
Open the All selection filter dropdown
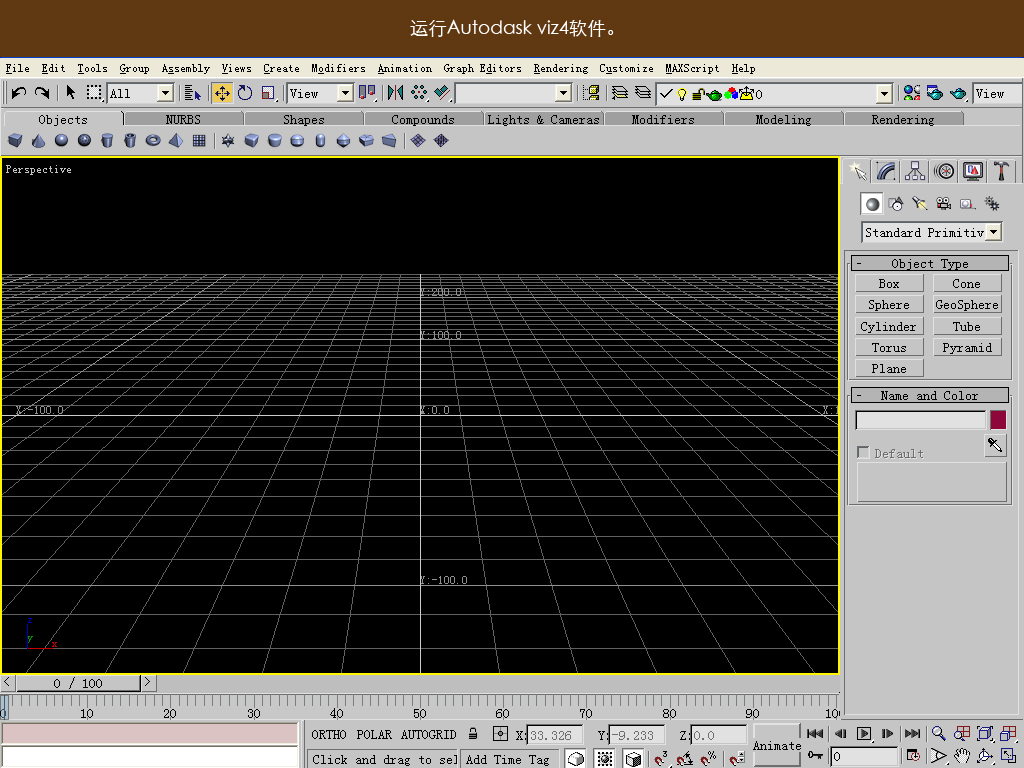coord(166,93)
